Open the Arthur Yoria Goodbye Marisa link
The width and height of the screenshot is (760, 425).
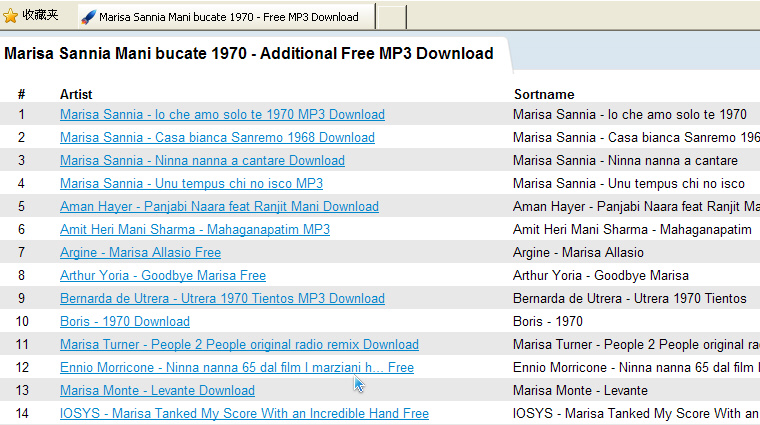coord(163,275)
